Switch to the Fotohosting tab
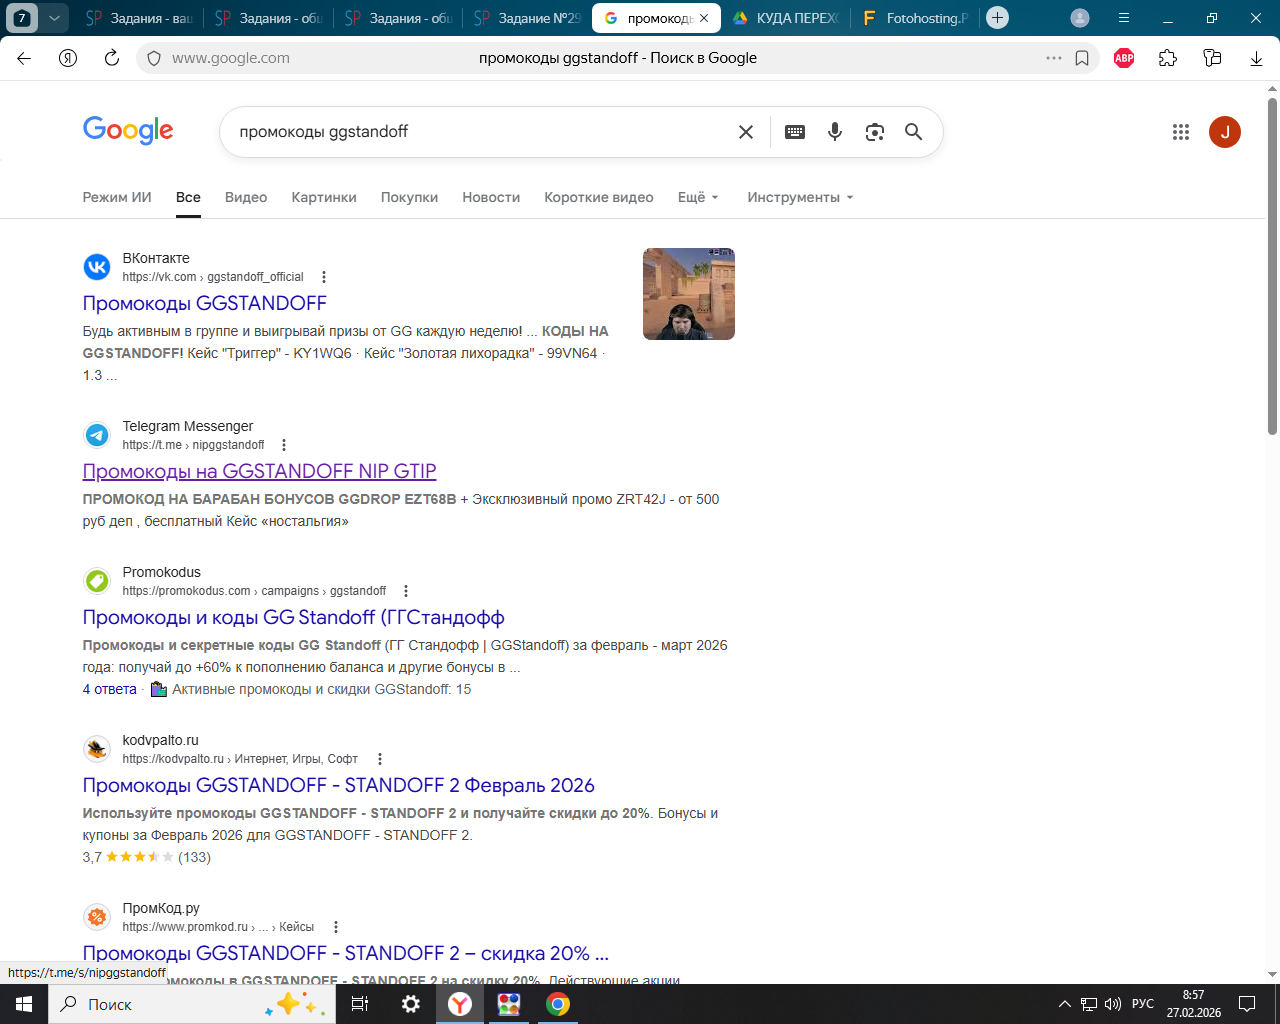The image size is (1280, 1024). tap(916, 18)
